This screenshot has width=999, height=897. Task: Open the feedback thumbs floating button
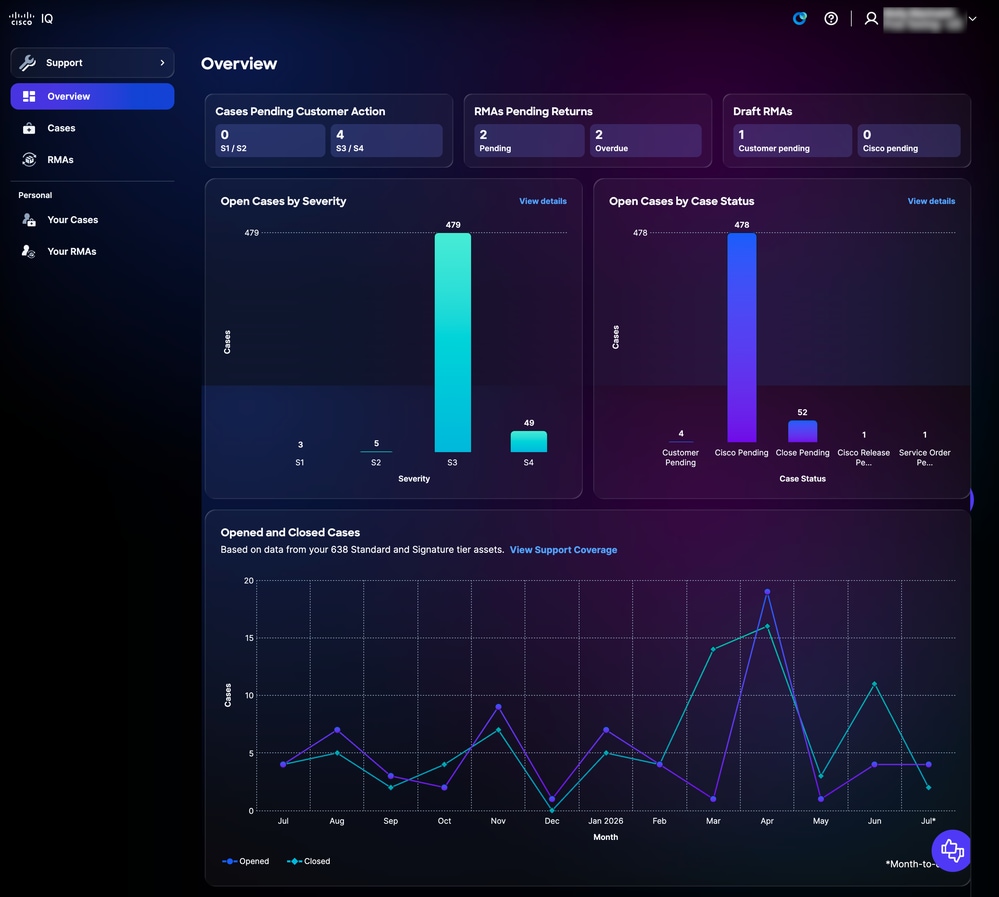952,850
